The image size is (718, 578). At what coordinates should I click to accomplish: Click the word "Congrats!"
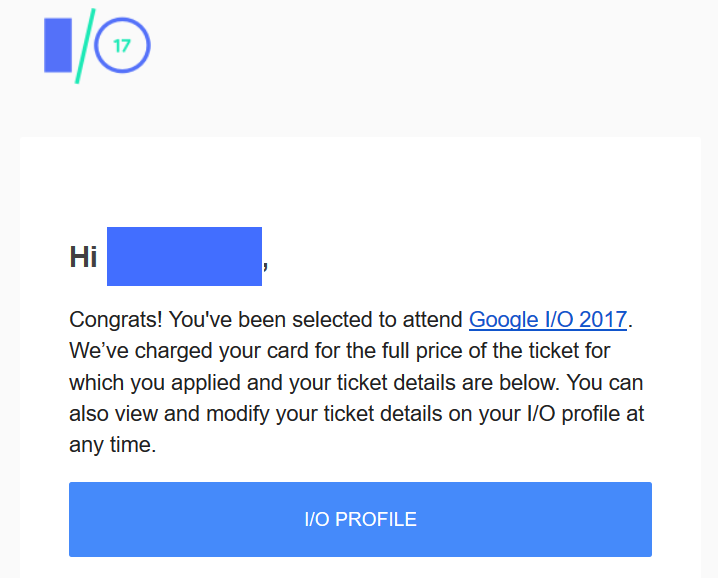(x=116, y=320)
